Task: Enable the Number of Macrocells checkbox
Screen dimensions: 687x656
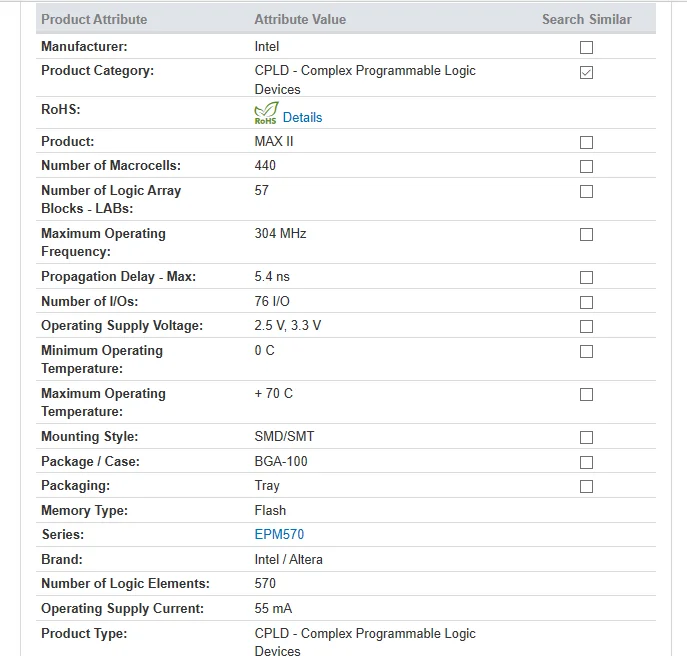Action: pyautogui.click(x=586, y=167)
